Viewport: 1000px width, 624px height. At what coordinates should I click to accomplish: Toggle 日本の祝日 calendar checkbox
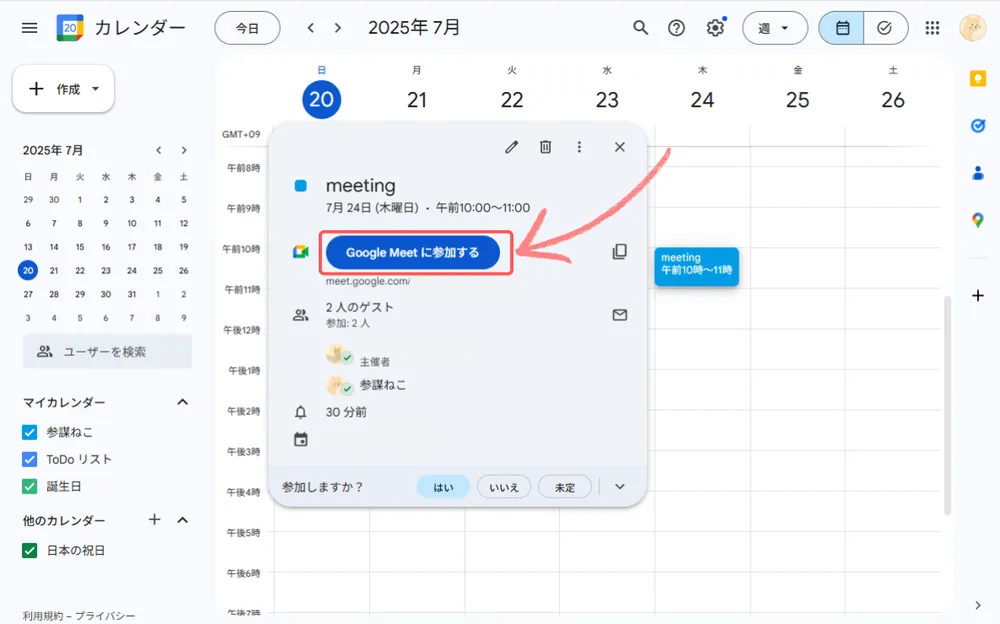pyautogui.click(x=29, y=551)
